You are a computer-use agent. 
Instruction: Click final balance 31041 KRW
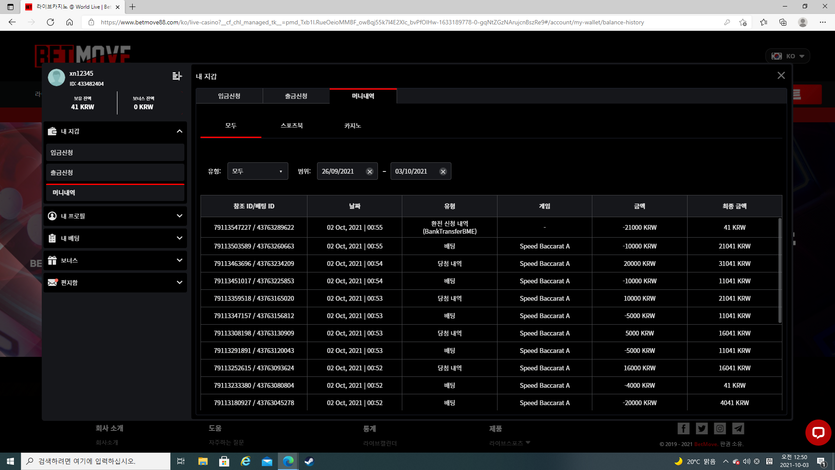click(x=734, y=263)
